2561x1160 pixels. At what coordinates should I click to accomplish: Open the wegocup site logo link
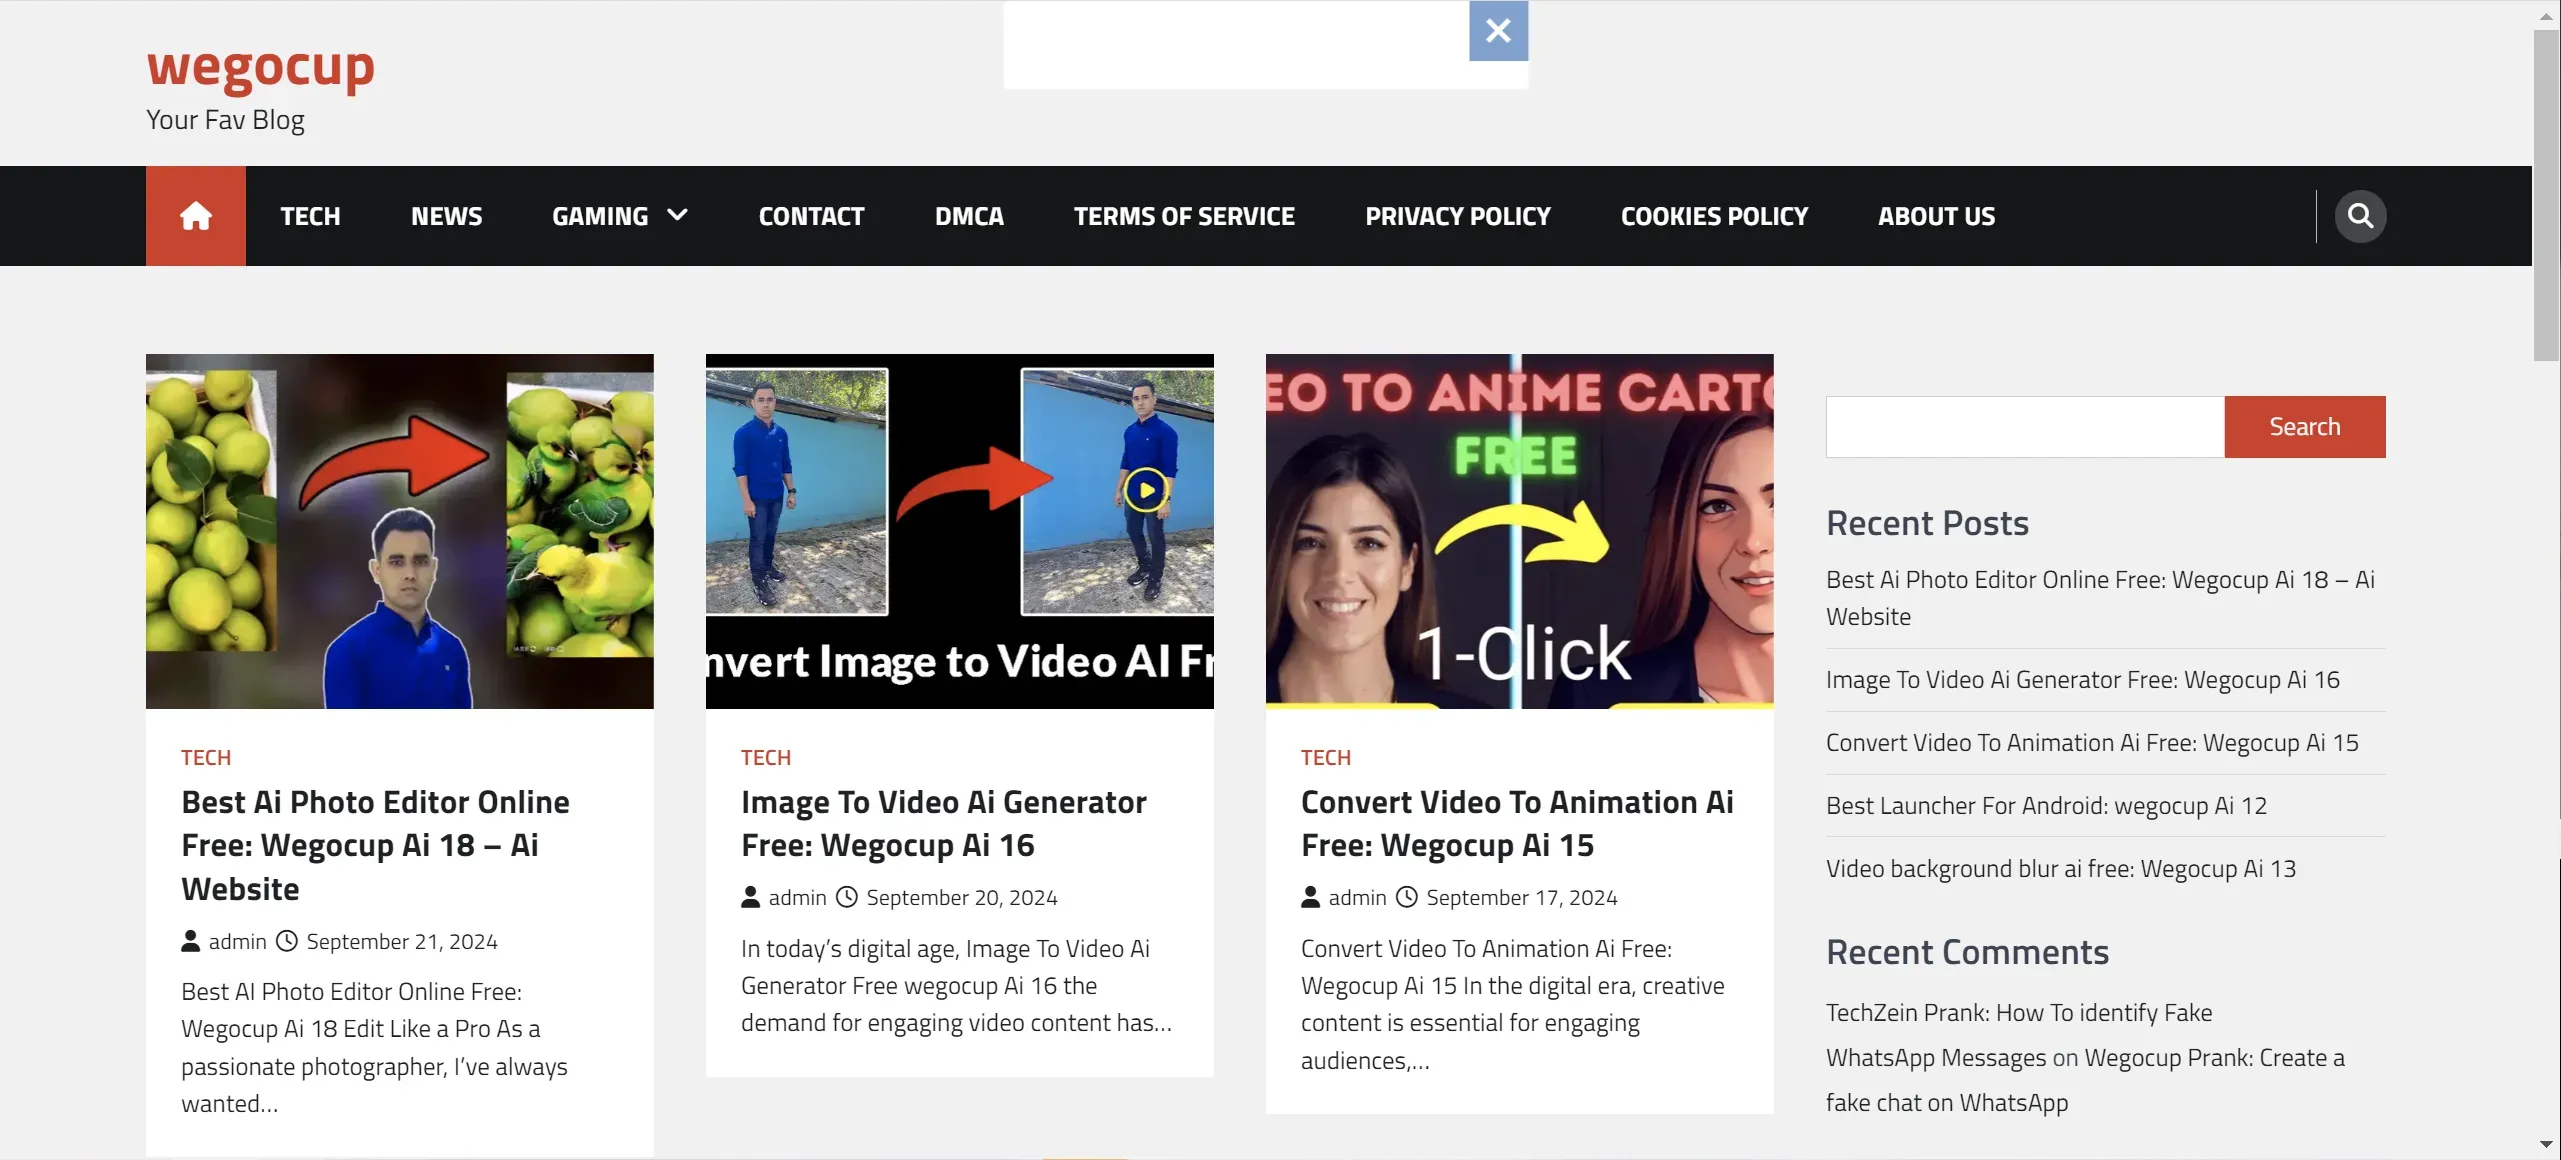[260, 67]
